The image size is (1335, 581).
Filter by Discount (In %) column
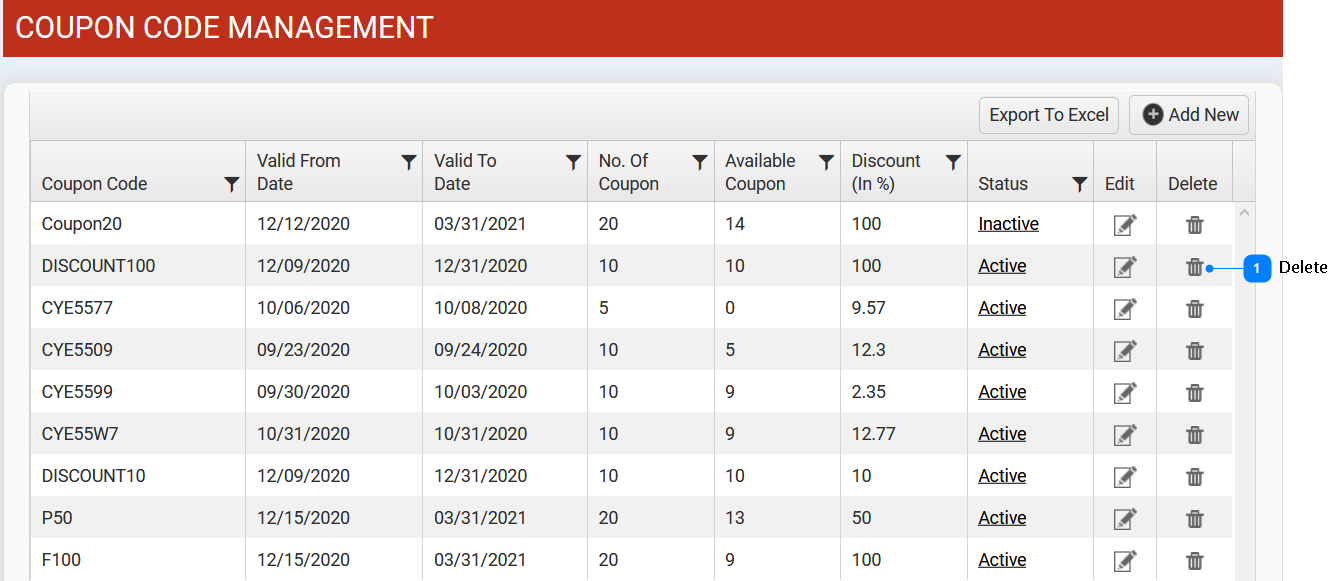click(953, 162)
